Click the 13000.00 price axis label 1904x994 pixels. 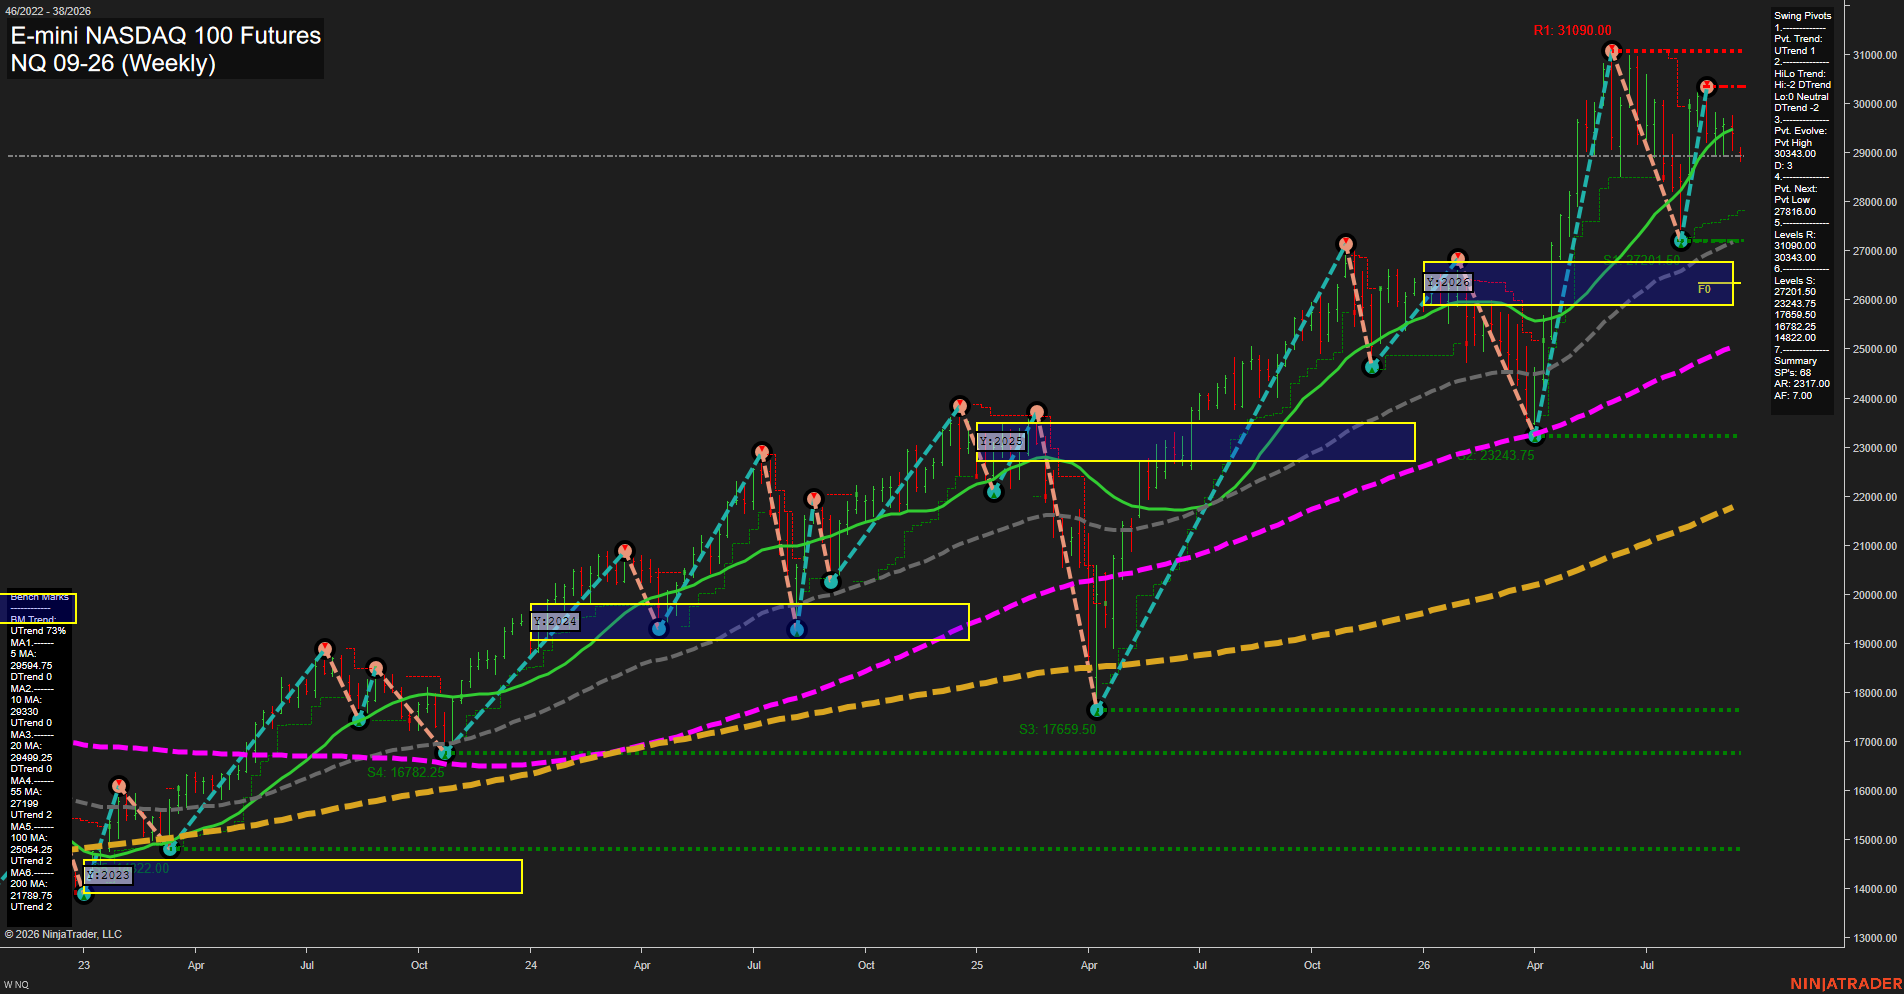(x=1875, y=938)
